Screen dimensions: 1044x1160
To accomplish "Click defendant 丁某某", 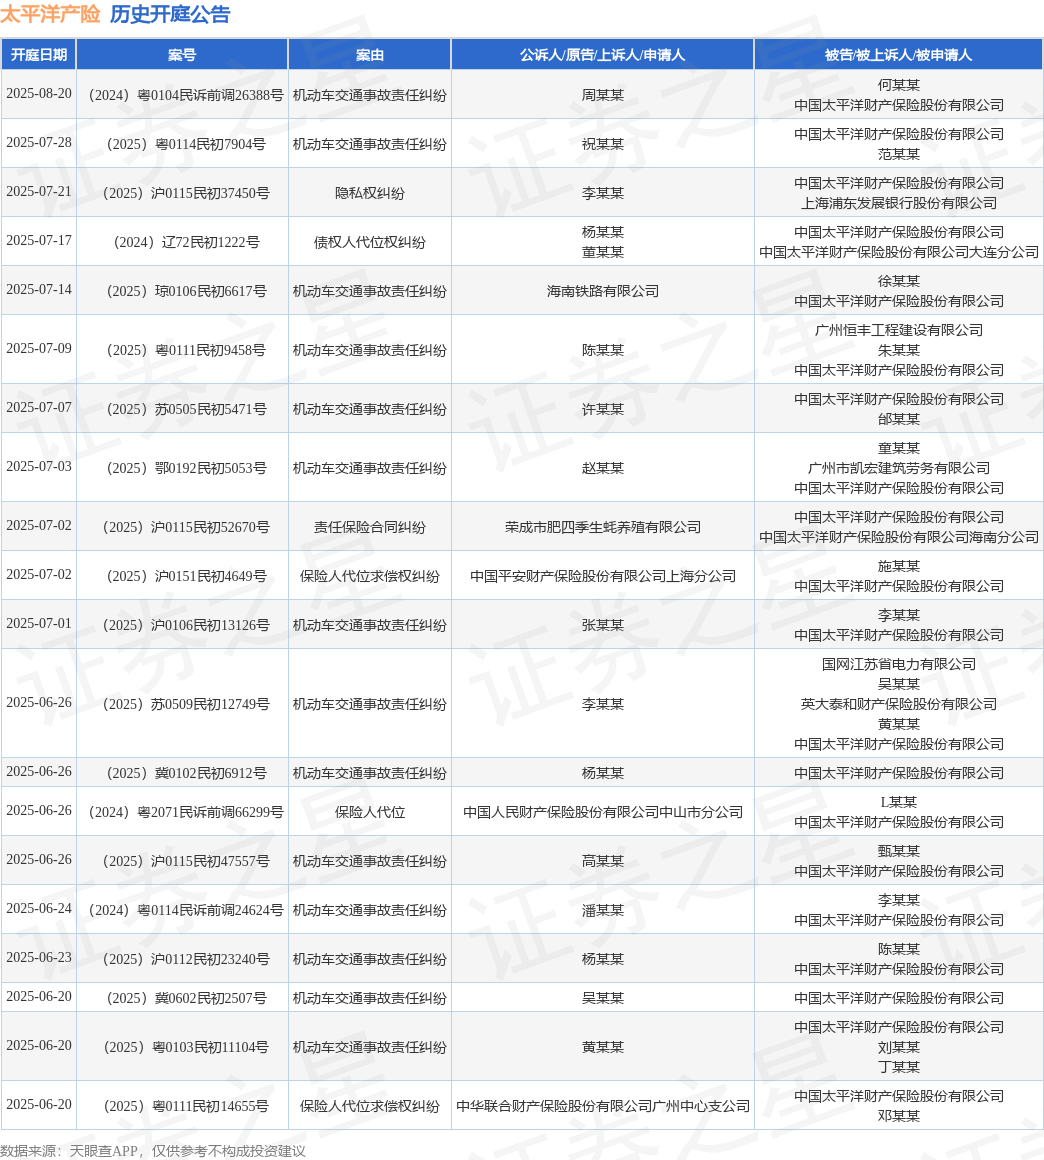I will (898, 1067).
